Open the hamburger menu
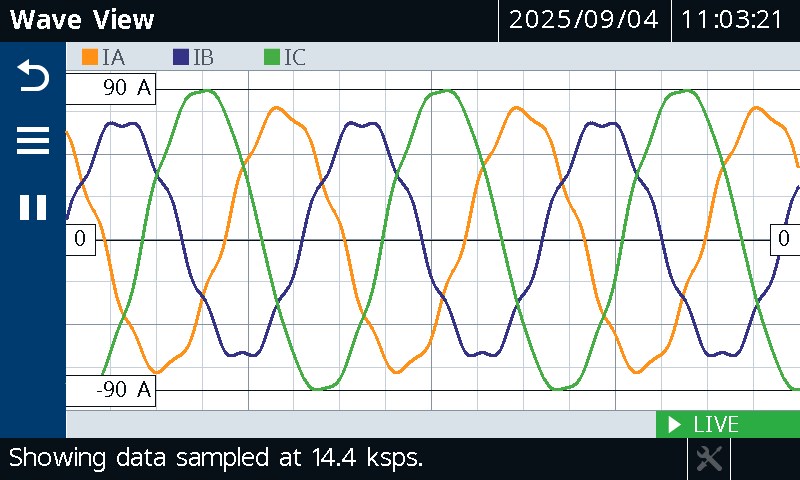Image resolution: width=800 pixels, height=480 pixels. pos(33,142)
